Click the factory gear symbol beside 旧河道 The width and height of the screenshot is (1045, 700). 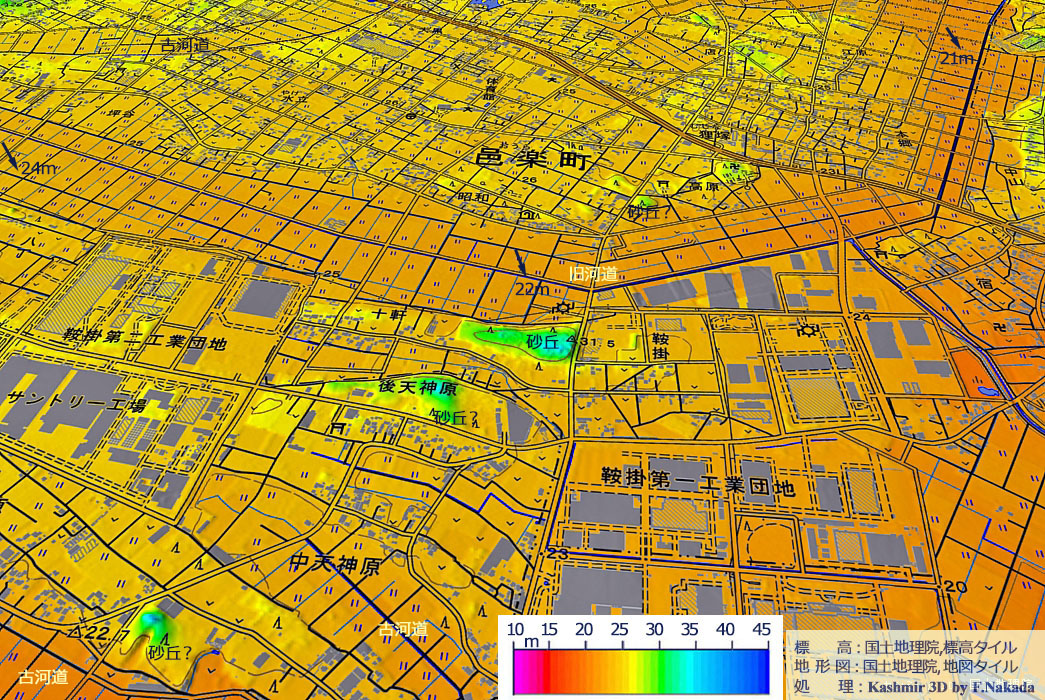tap(563, 307)
